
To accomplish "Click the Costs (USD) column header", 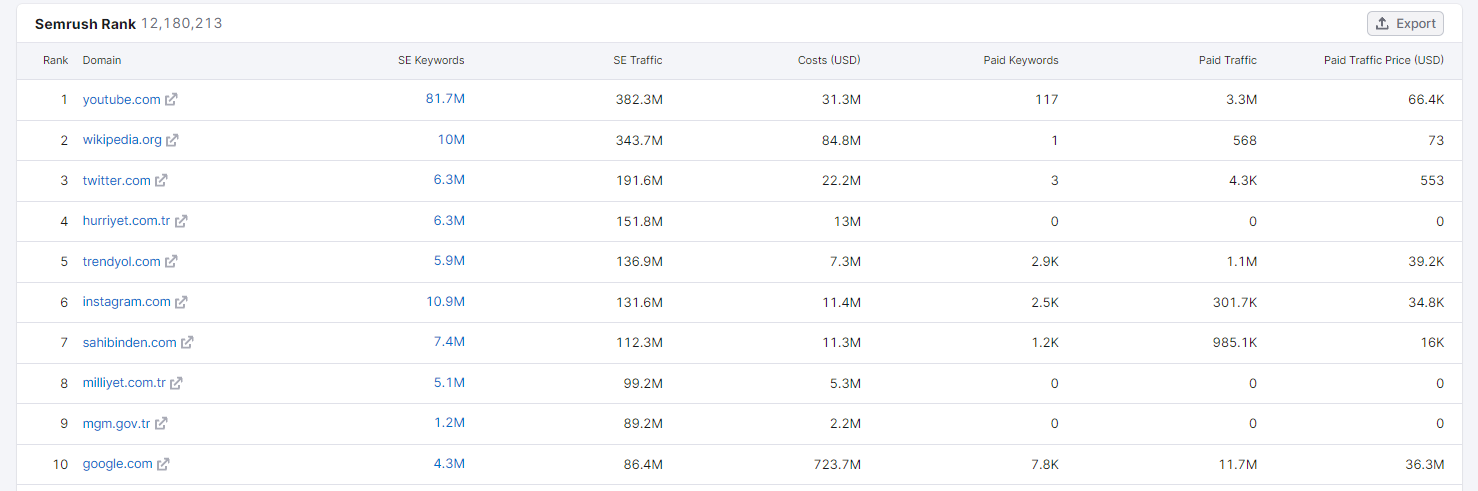I will (829, 61).
